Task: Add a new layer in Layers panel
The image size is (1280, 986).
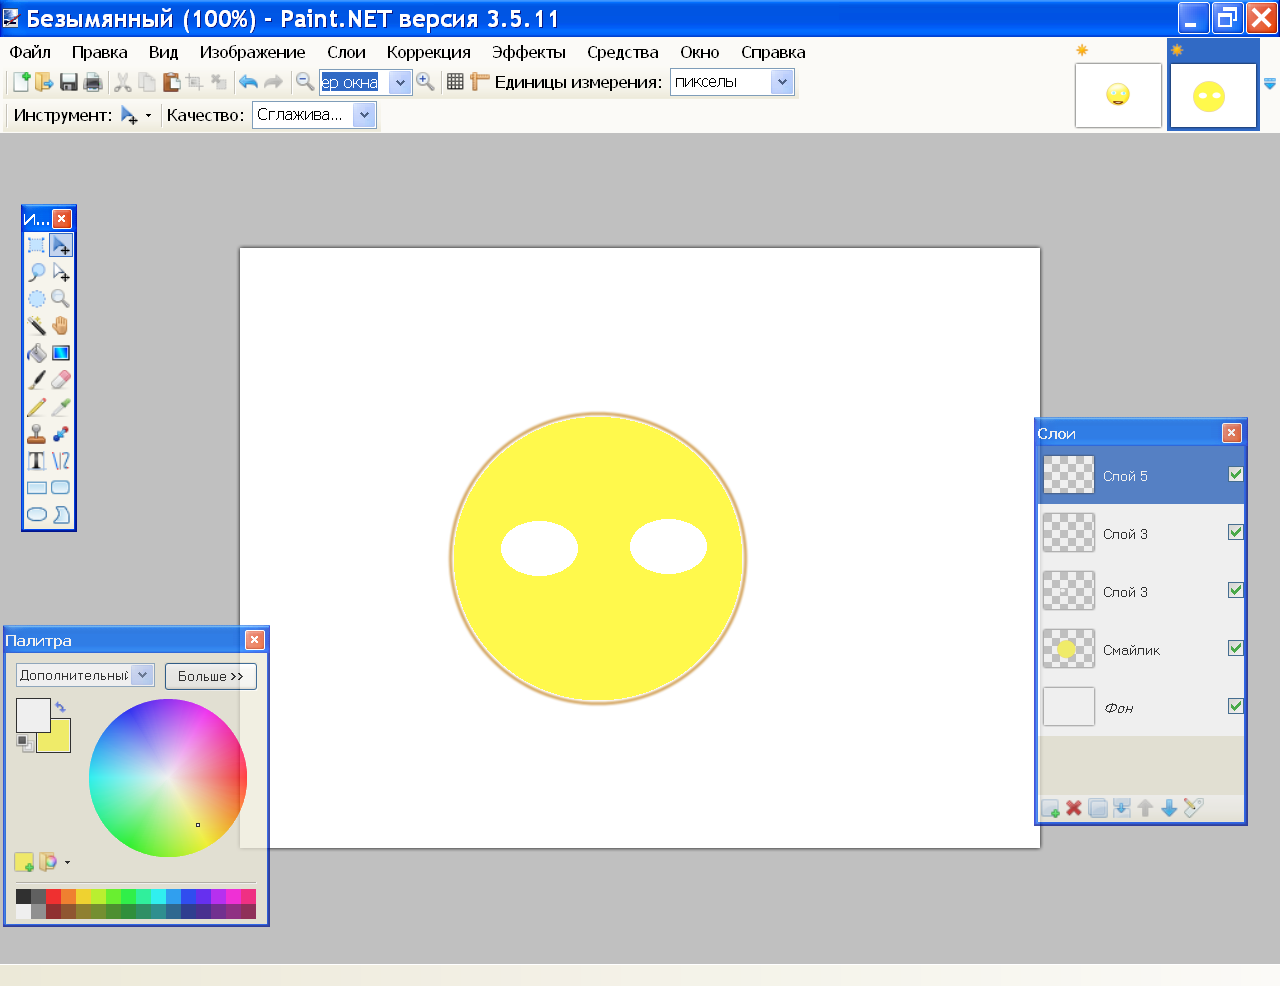Action: pos(1050,808)
